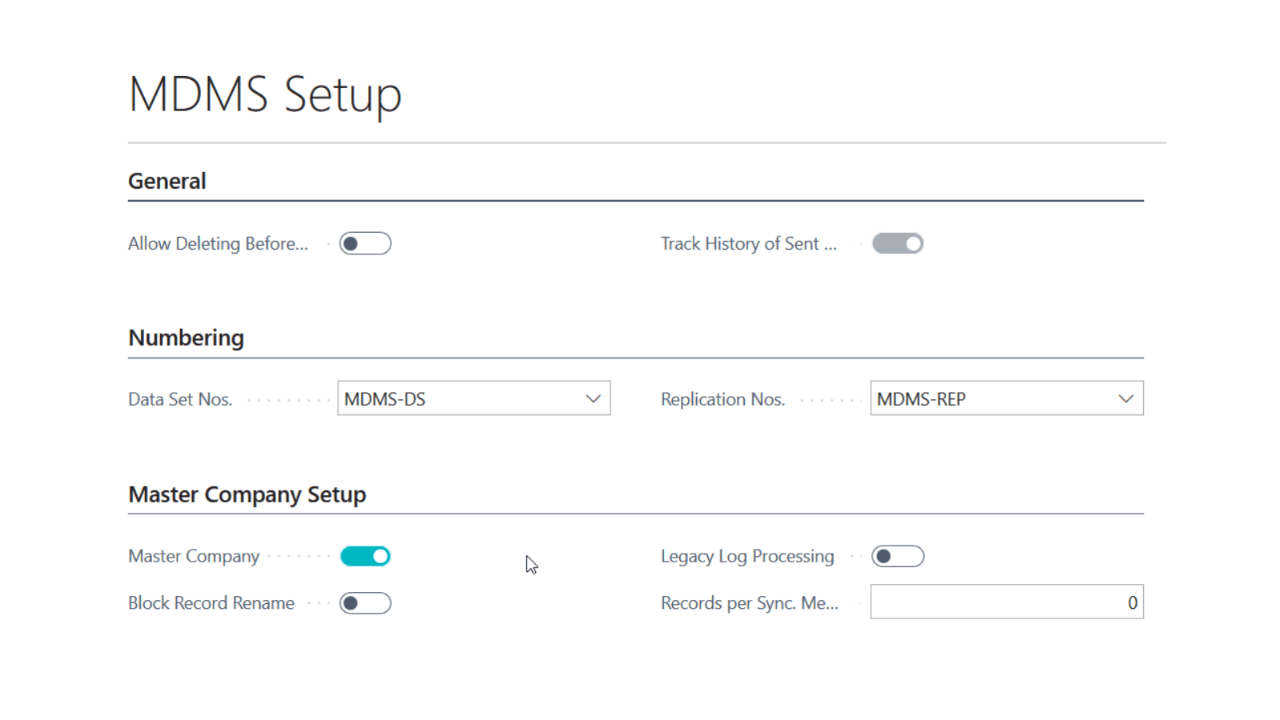
Task: Toggle the Track History of Sent switch
Action: 897,244
